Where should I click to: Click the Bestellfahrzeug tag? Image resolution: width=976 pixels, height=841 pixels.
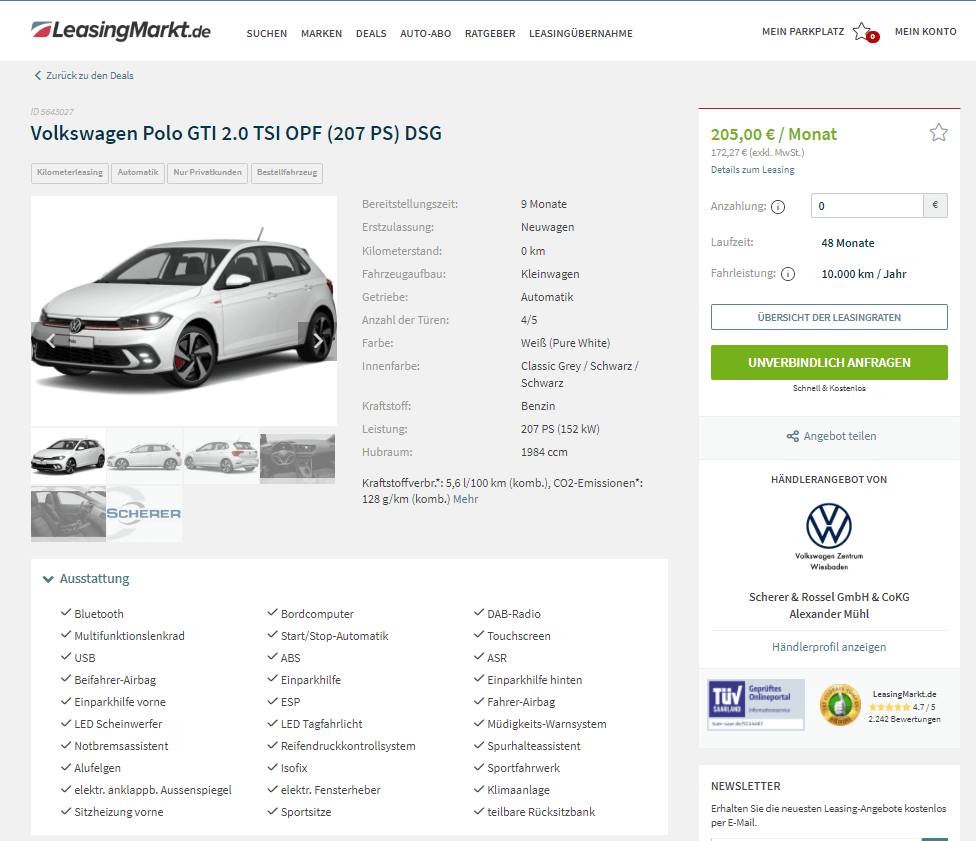[287, 172]
